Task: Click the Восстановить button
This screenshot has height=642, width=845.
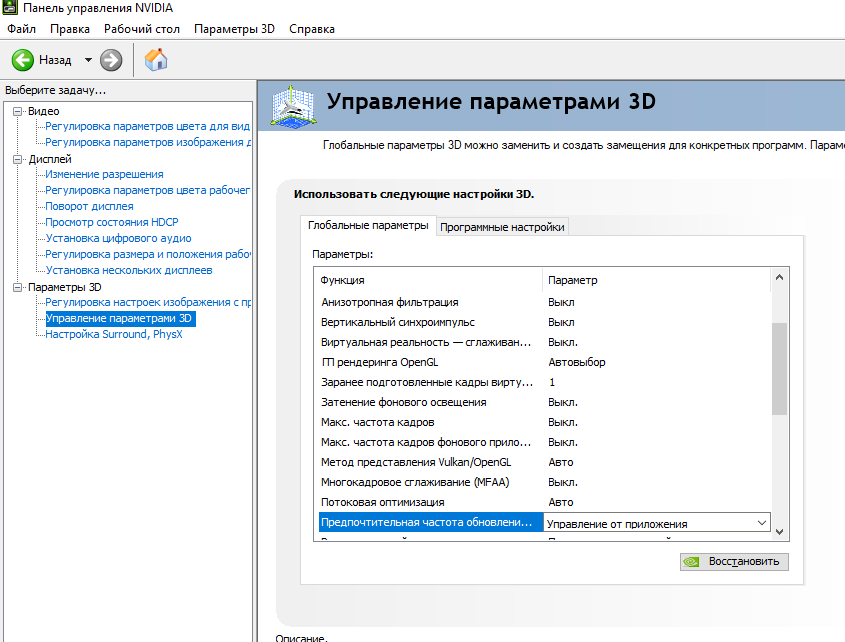Action: [734, 562]
